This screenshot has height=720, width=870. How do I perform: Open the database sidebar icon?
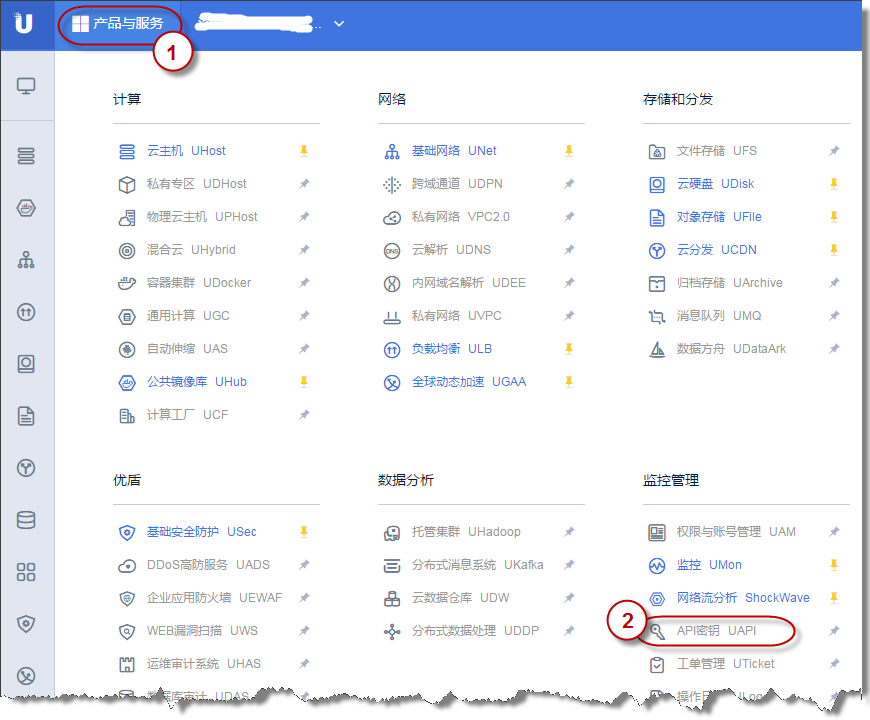[26, 520]
